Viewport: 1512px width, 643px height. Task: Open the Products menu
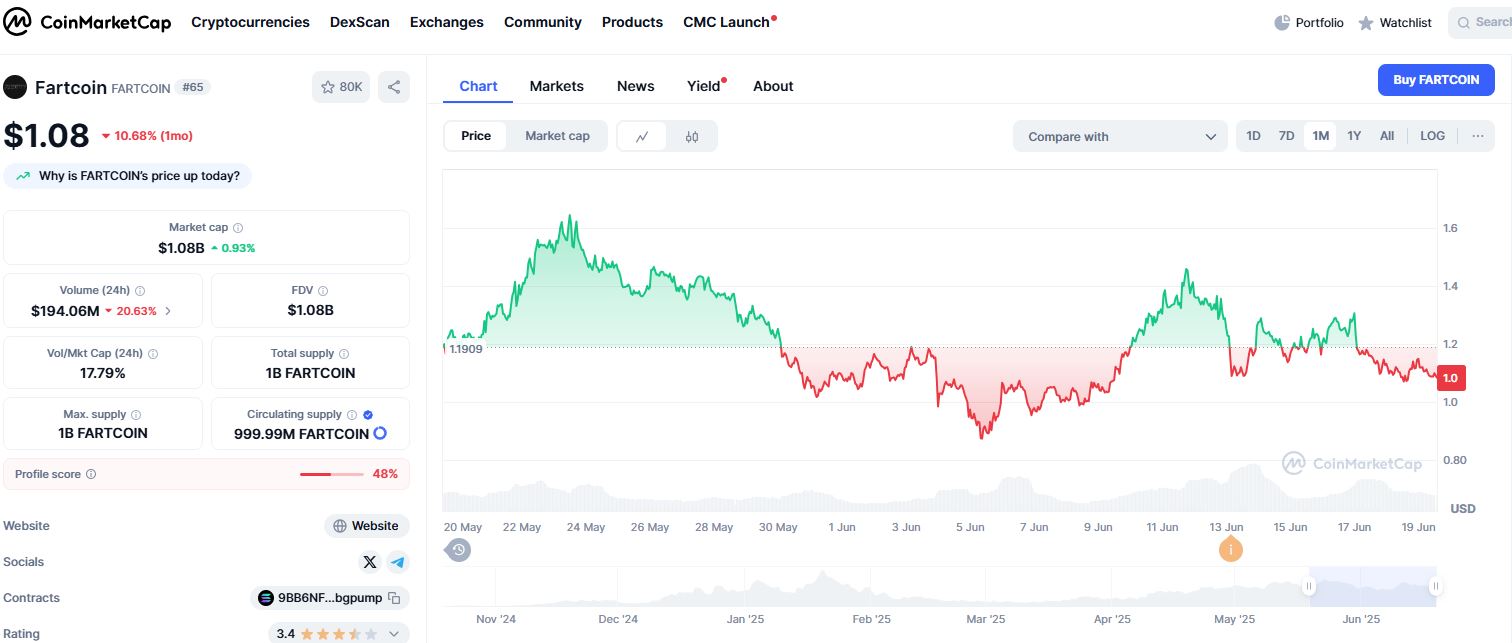pyautogui.click(x=632, y=22)
